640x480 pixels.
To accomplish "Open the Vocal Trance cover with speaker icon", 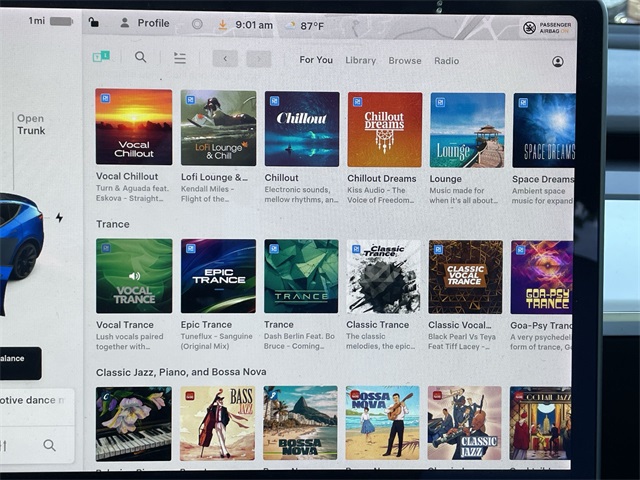I will click(134, 276).
